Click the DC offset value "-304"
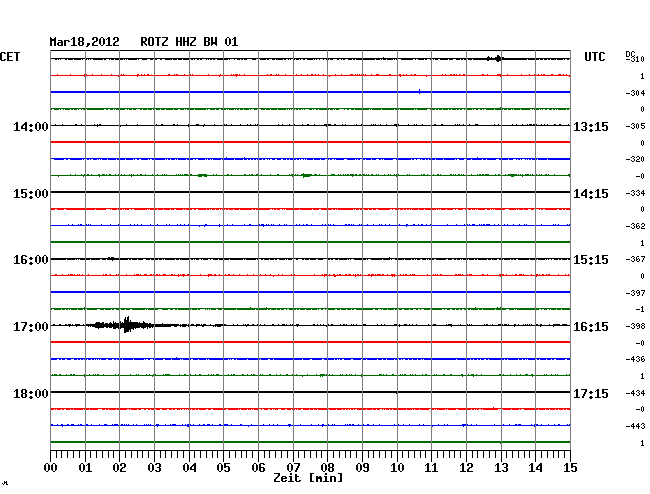The width and height of the screenshot is (650, 494). (635, 93)
